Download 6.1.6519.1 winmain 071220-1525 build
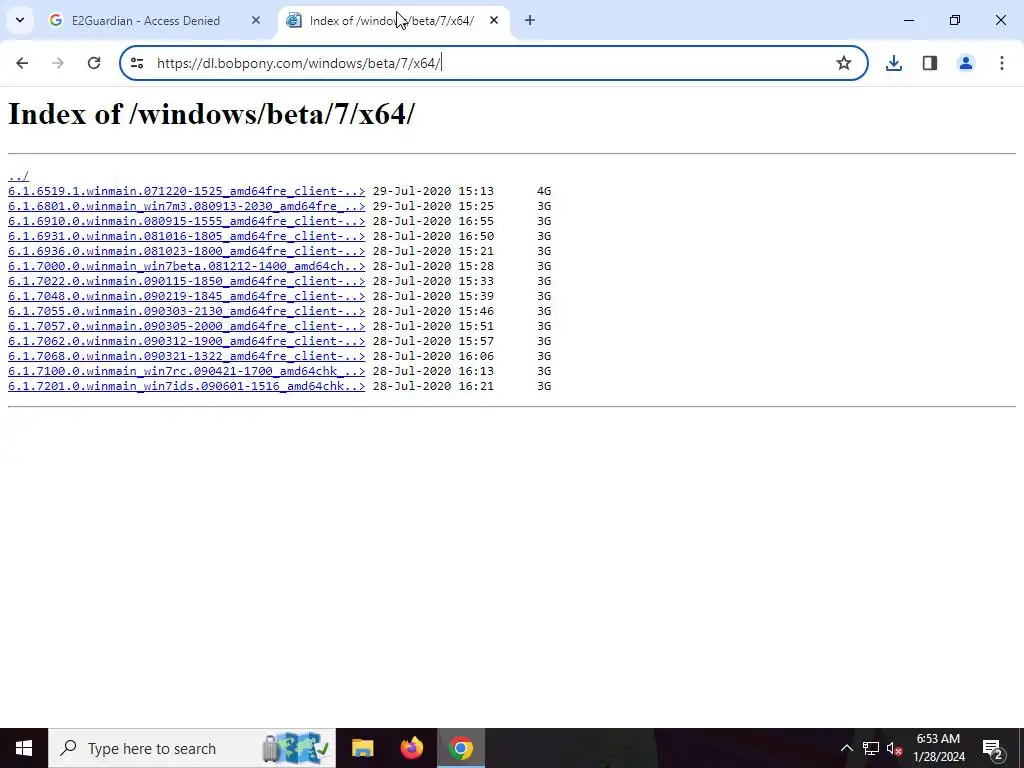This screenshot has width=1024, height=768. pos(187,191)
